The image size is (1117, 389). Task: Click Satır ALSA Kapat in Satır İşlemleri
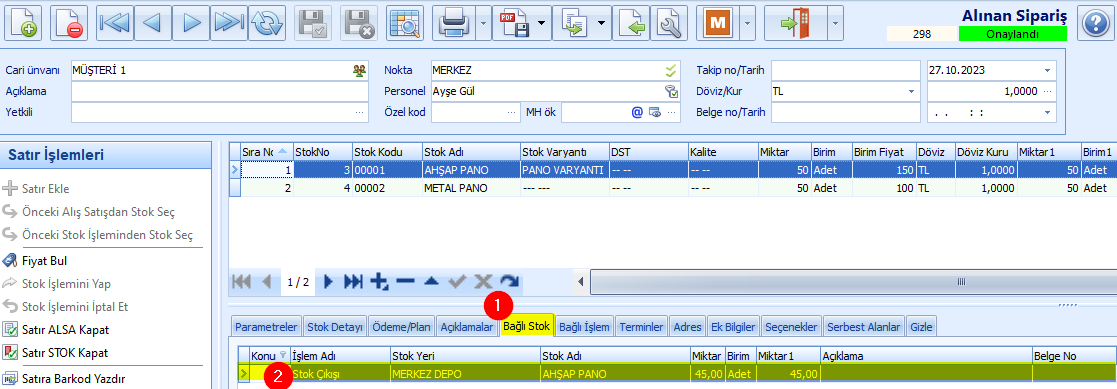(66, 330)
